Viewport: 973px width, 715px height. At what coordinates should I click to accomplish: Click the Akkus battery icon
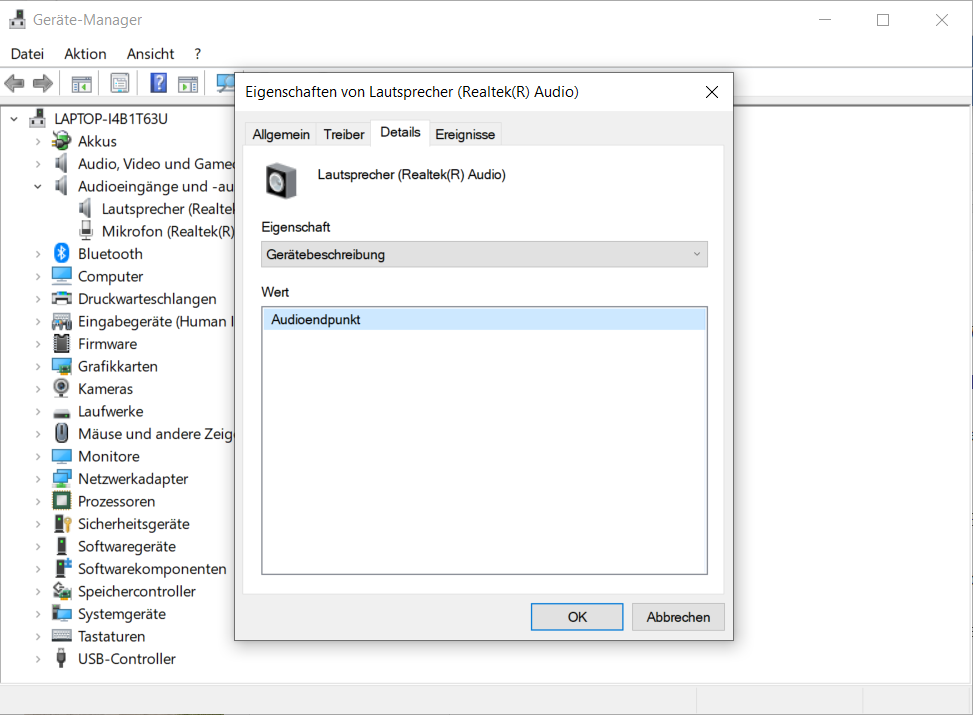pos(61,141)
